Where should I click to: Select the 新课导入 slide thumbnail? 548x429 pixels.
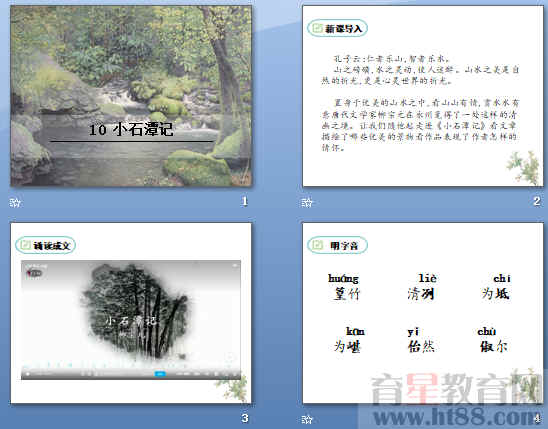click(423, 96)
